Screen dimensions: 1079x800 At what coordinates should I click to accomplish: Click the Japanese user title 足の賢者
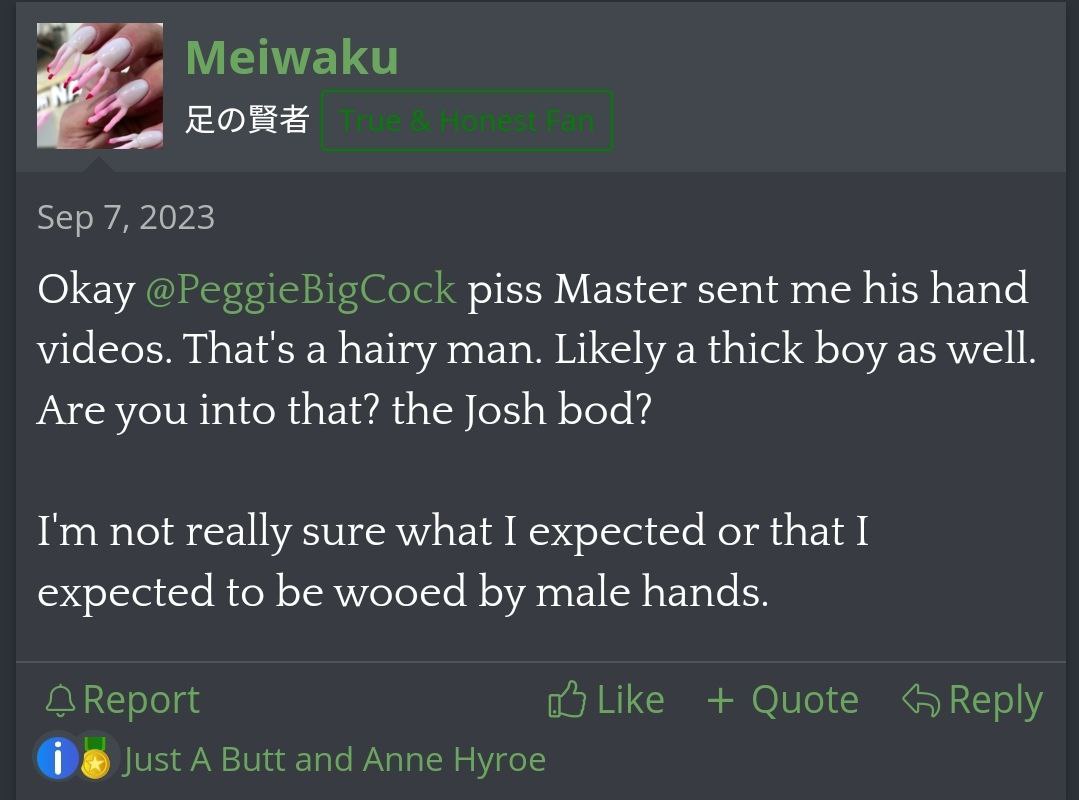click(x=247, y=119)
